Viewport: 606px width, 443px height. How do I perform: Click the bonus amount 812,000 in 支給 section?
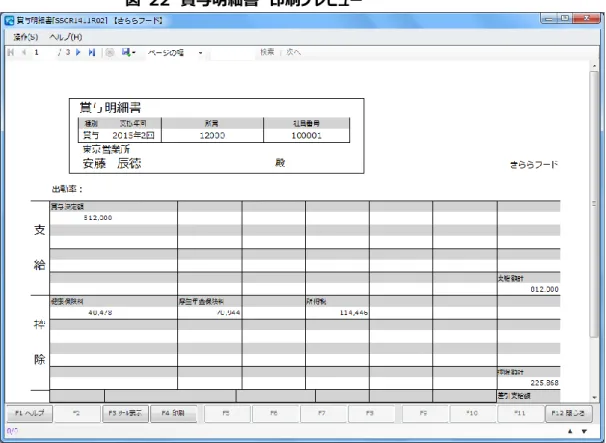(98, 218)
